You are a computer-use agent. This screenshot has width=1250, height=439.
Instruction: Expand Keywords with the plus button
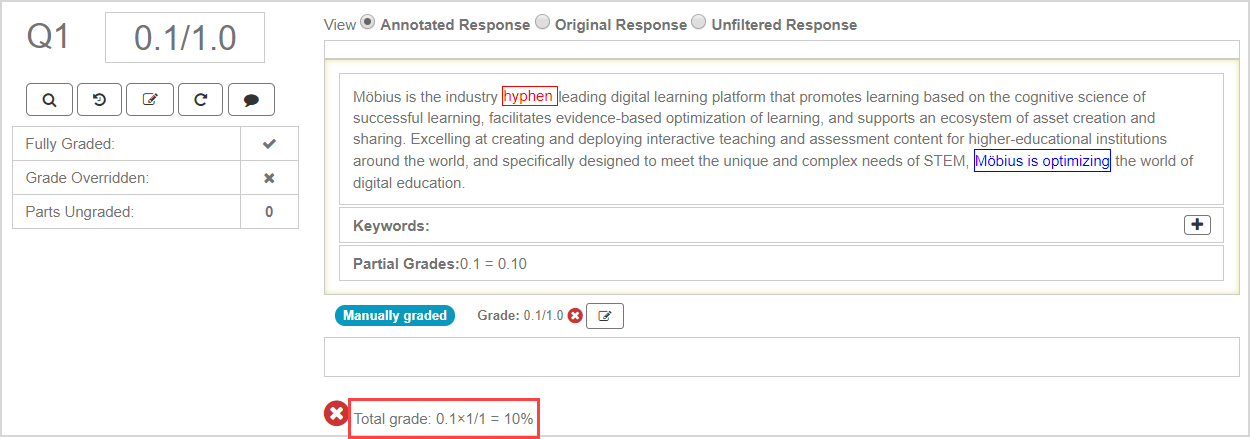pyautogui.click(x=1197, y=225)
